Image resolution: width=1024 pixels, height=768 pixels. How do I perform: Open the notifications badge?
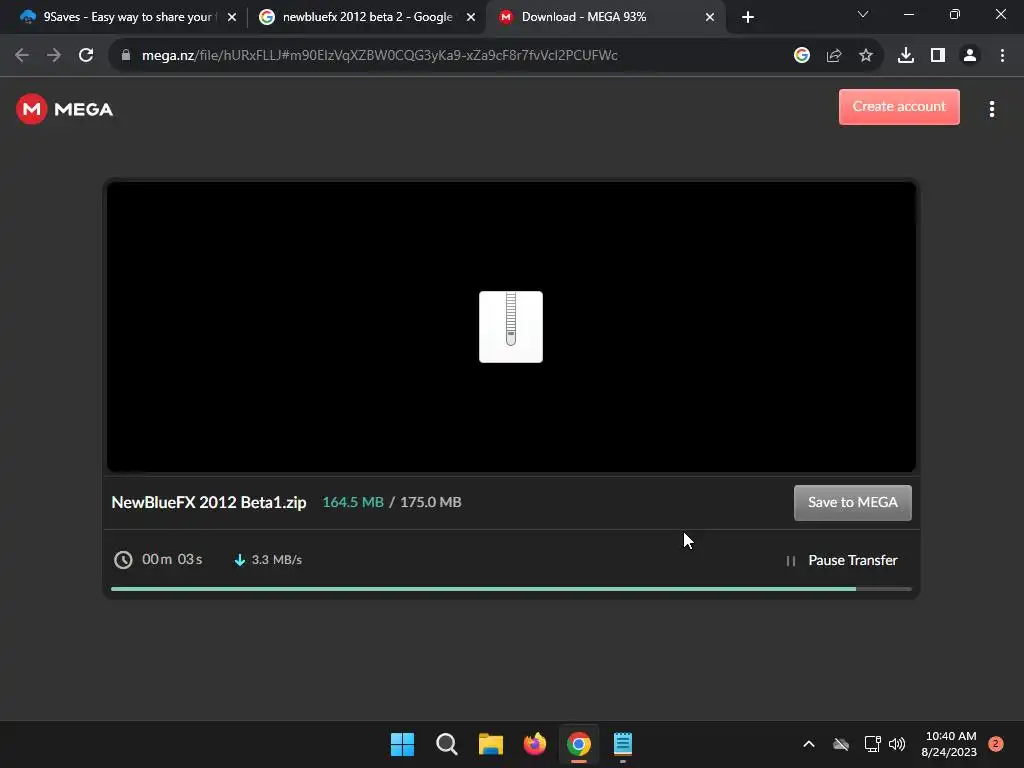pyautogui.click(x=995, y=744)
